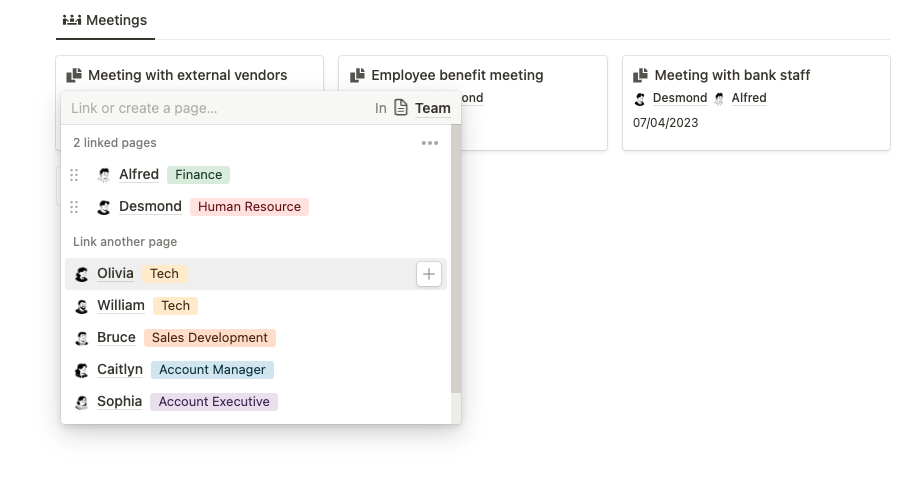Click the Meeting with bank staff page icon
914x480 pixels.
click(x=640, y=75)
